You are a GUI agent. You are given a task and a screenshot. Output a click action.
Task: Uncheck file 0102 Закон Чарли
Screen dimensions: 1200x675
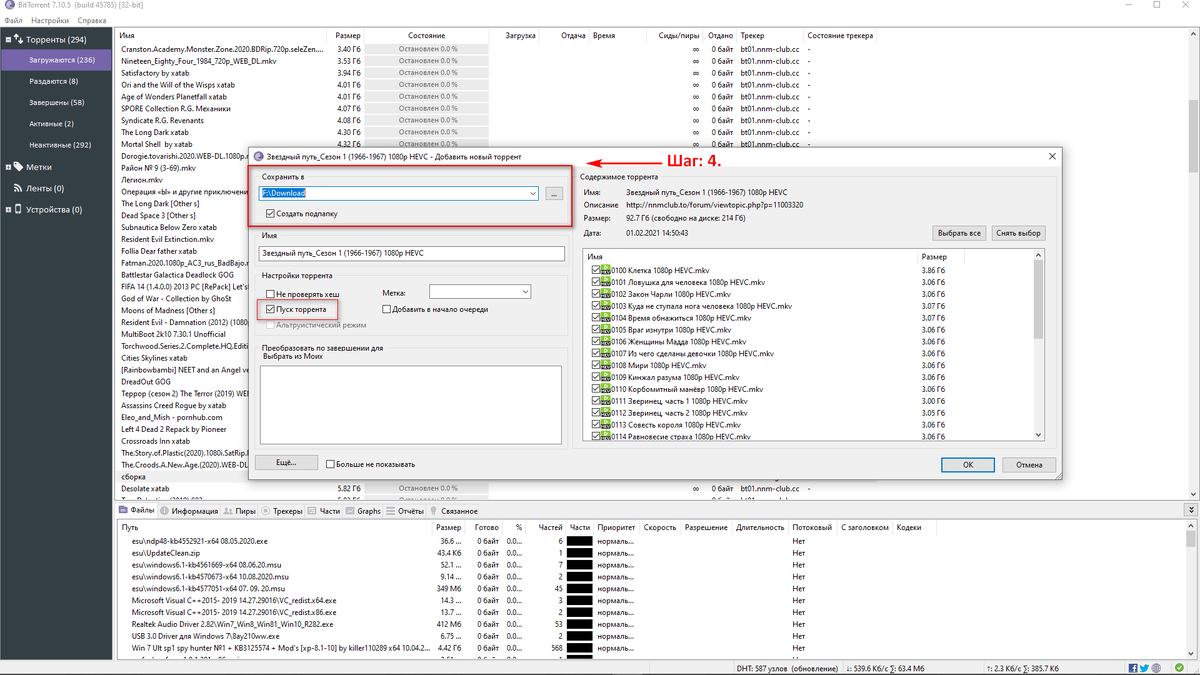pos(596,295)
